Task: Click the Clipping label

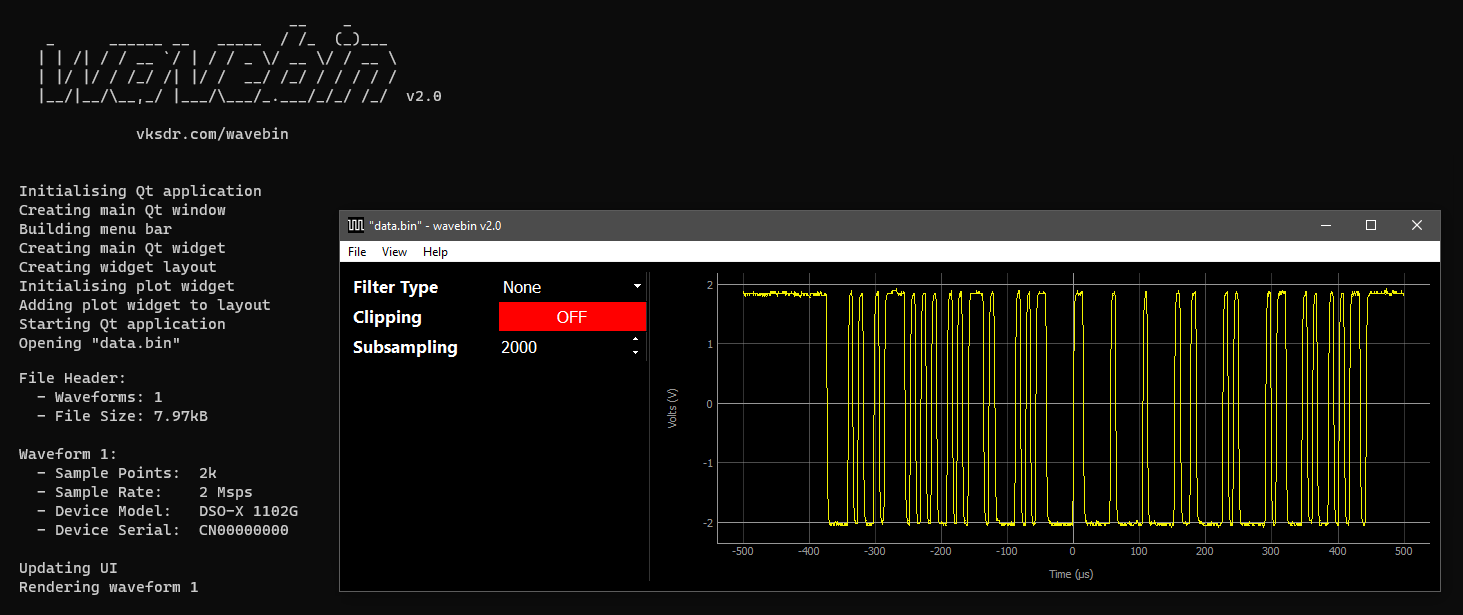Action: (387, 317)
